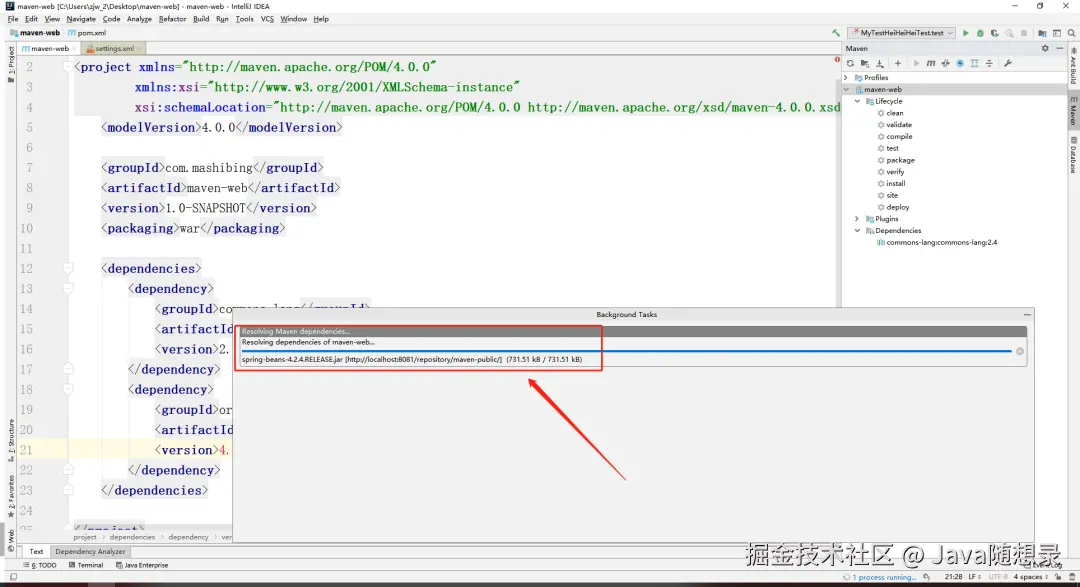Open the File menu
This screenshot has height=587, width=1080.
click(12, 19)
